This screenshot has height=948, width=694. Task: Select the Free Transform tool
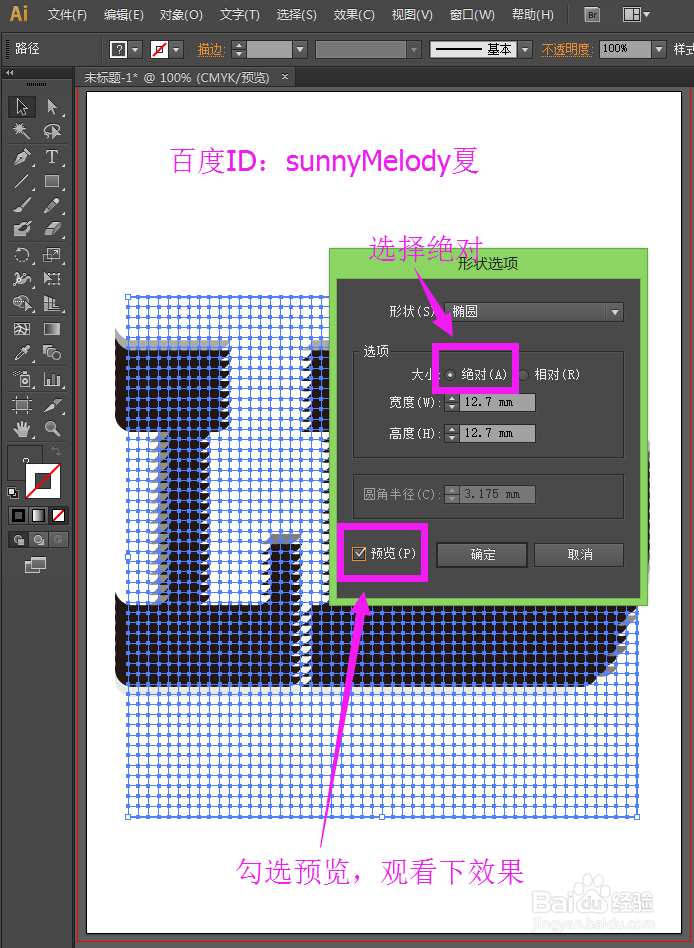(52, 279)
